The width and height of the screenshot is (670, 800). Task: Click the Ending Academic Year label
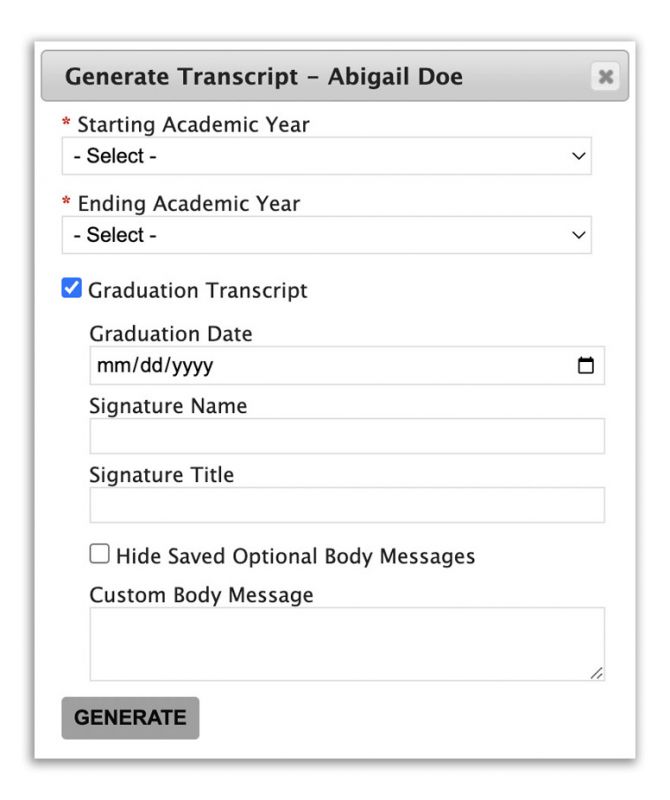(x=189, y=204)
